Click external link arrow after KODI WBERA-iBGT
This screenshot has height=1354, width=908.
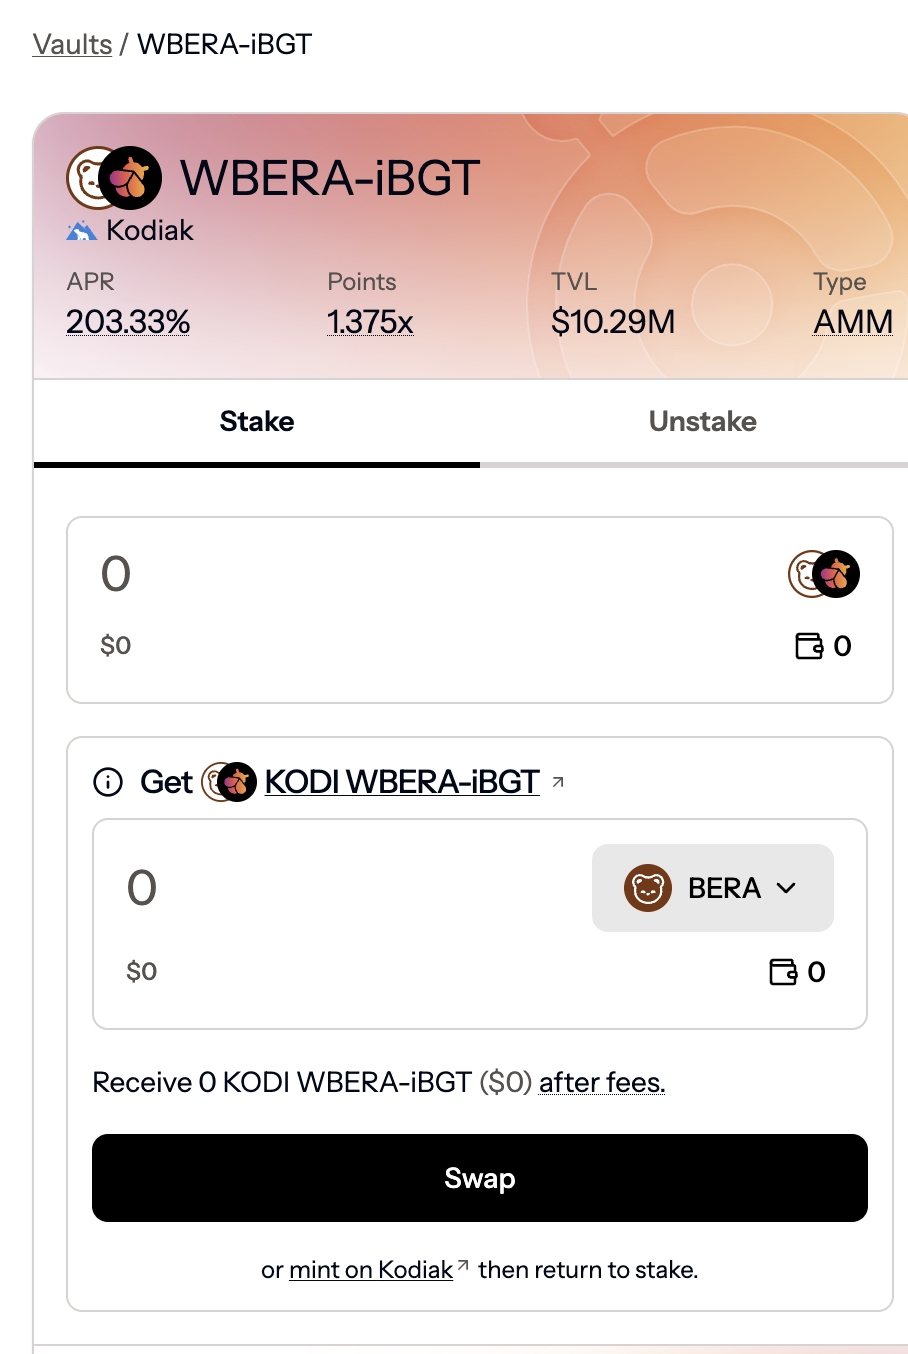[x=558, y=782]
